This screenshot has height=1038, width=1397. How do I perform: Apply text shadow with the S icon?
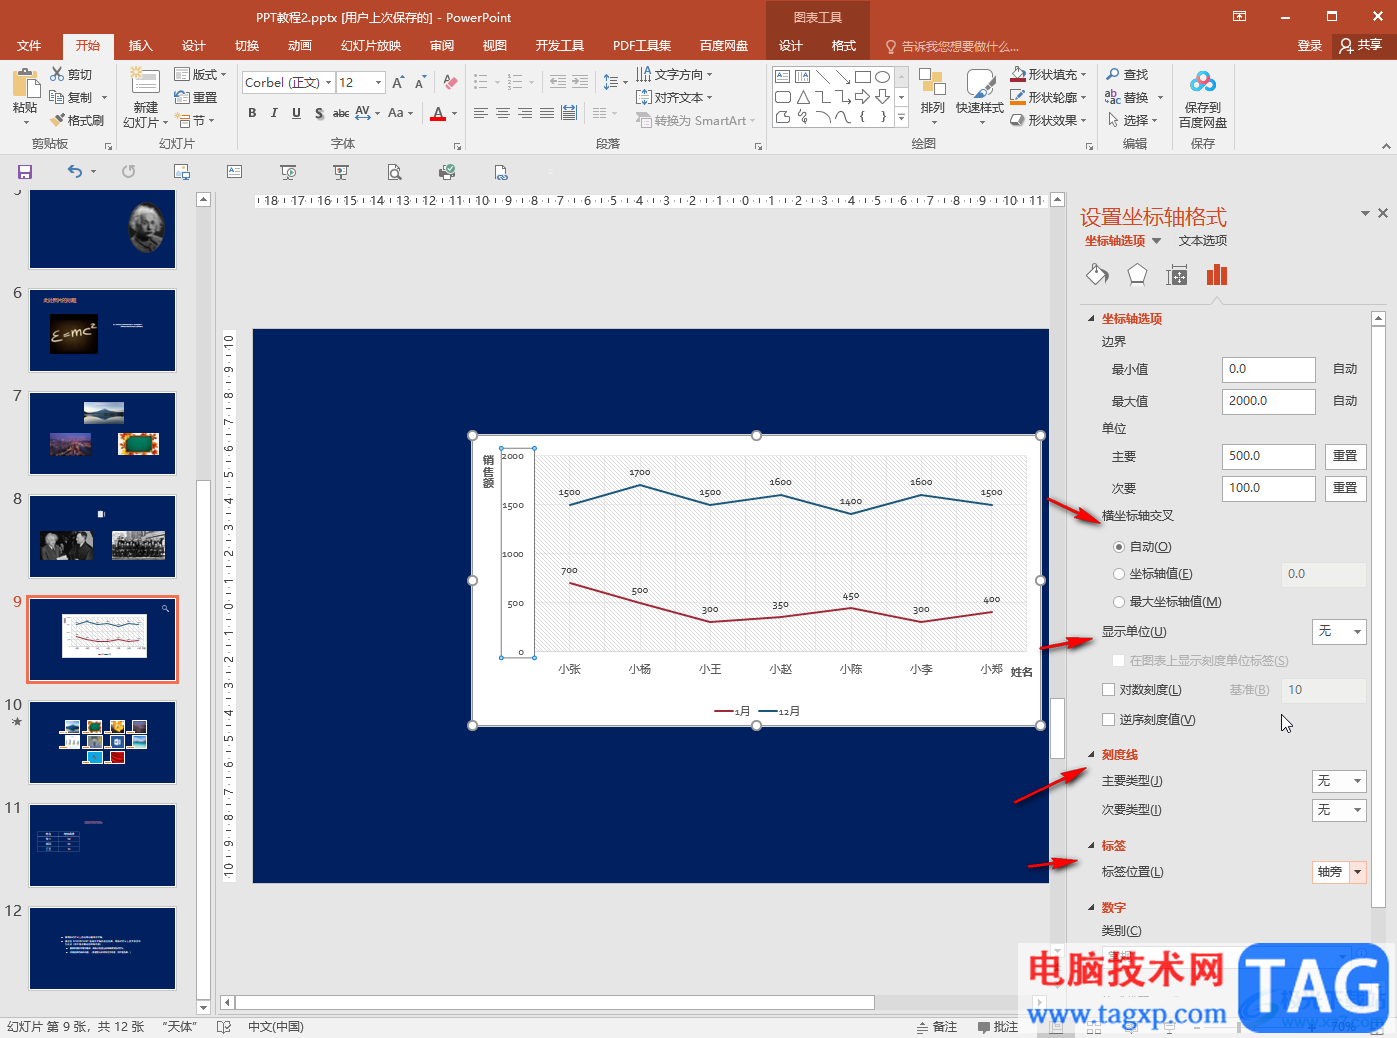[x=319, y=114]
